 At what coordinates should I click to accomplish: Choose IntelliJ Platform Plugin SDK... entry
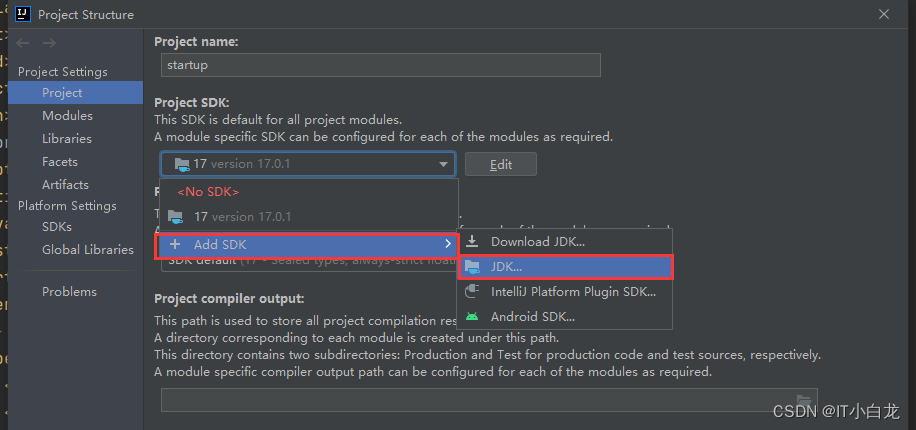click(565, 292)
